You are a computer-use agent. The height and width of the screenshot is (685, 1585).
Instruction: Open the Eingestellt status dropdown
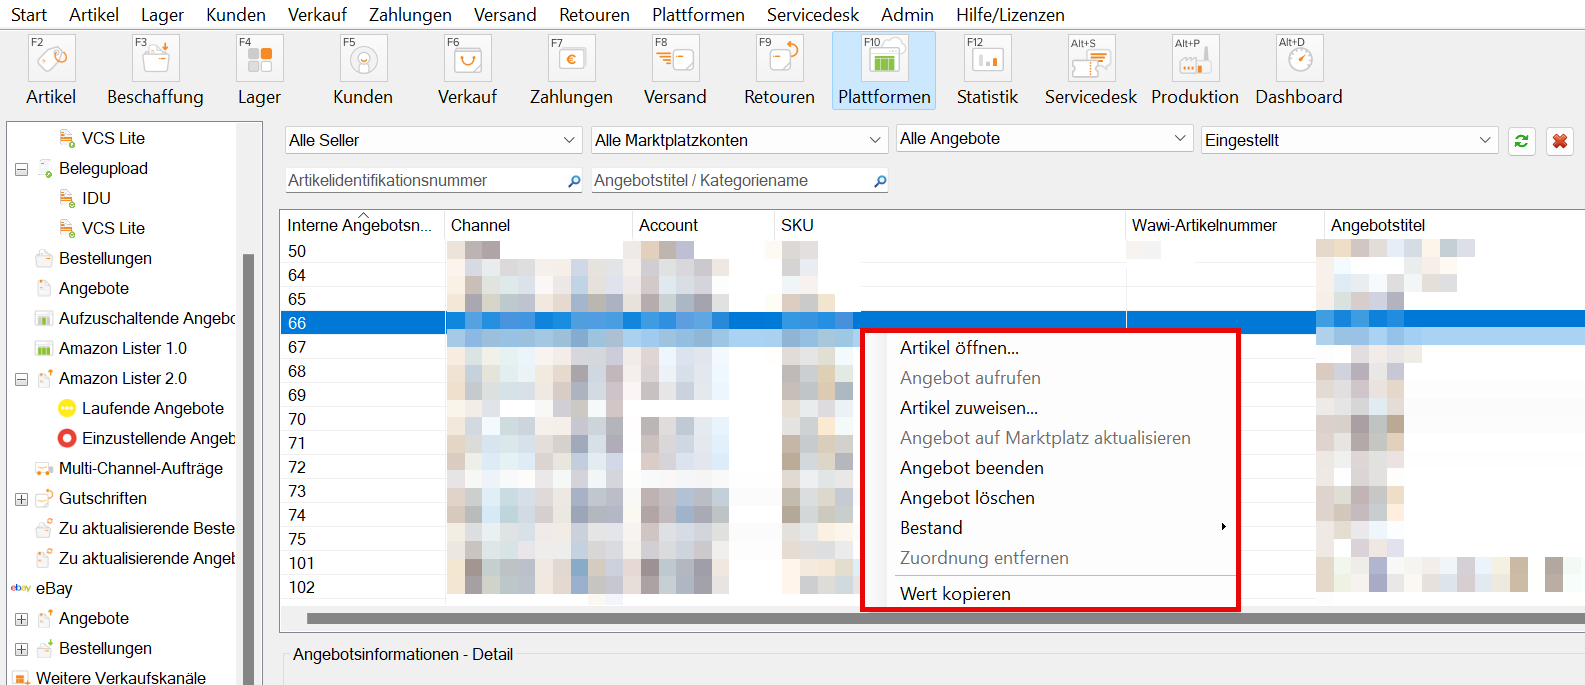pyautogui.click(x=1348, y=141)
